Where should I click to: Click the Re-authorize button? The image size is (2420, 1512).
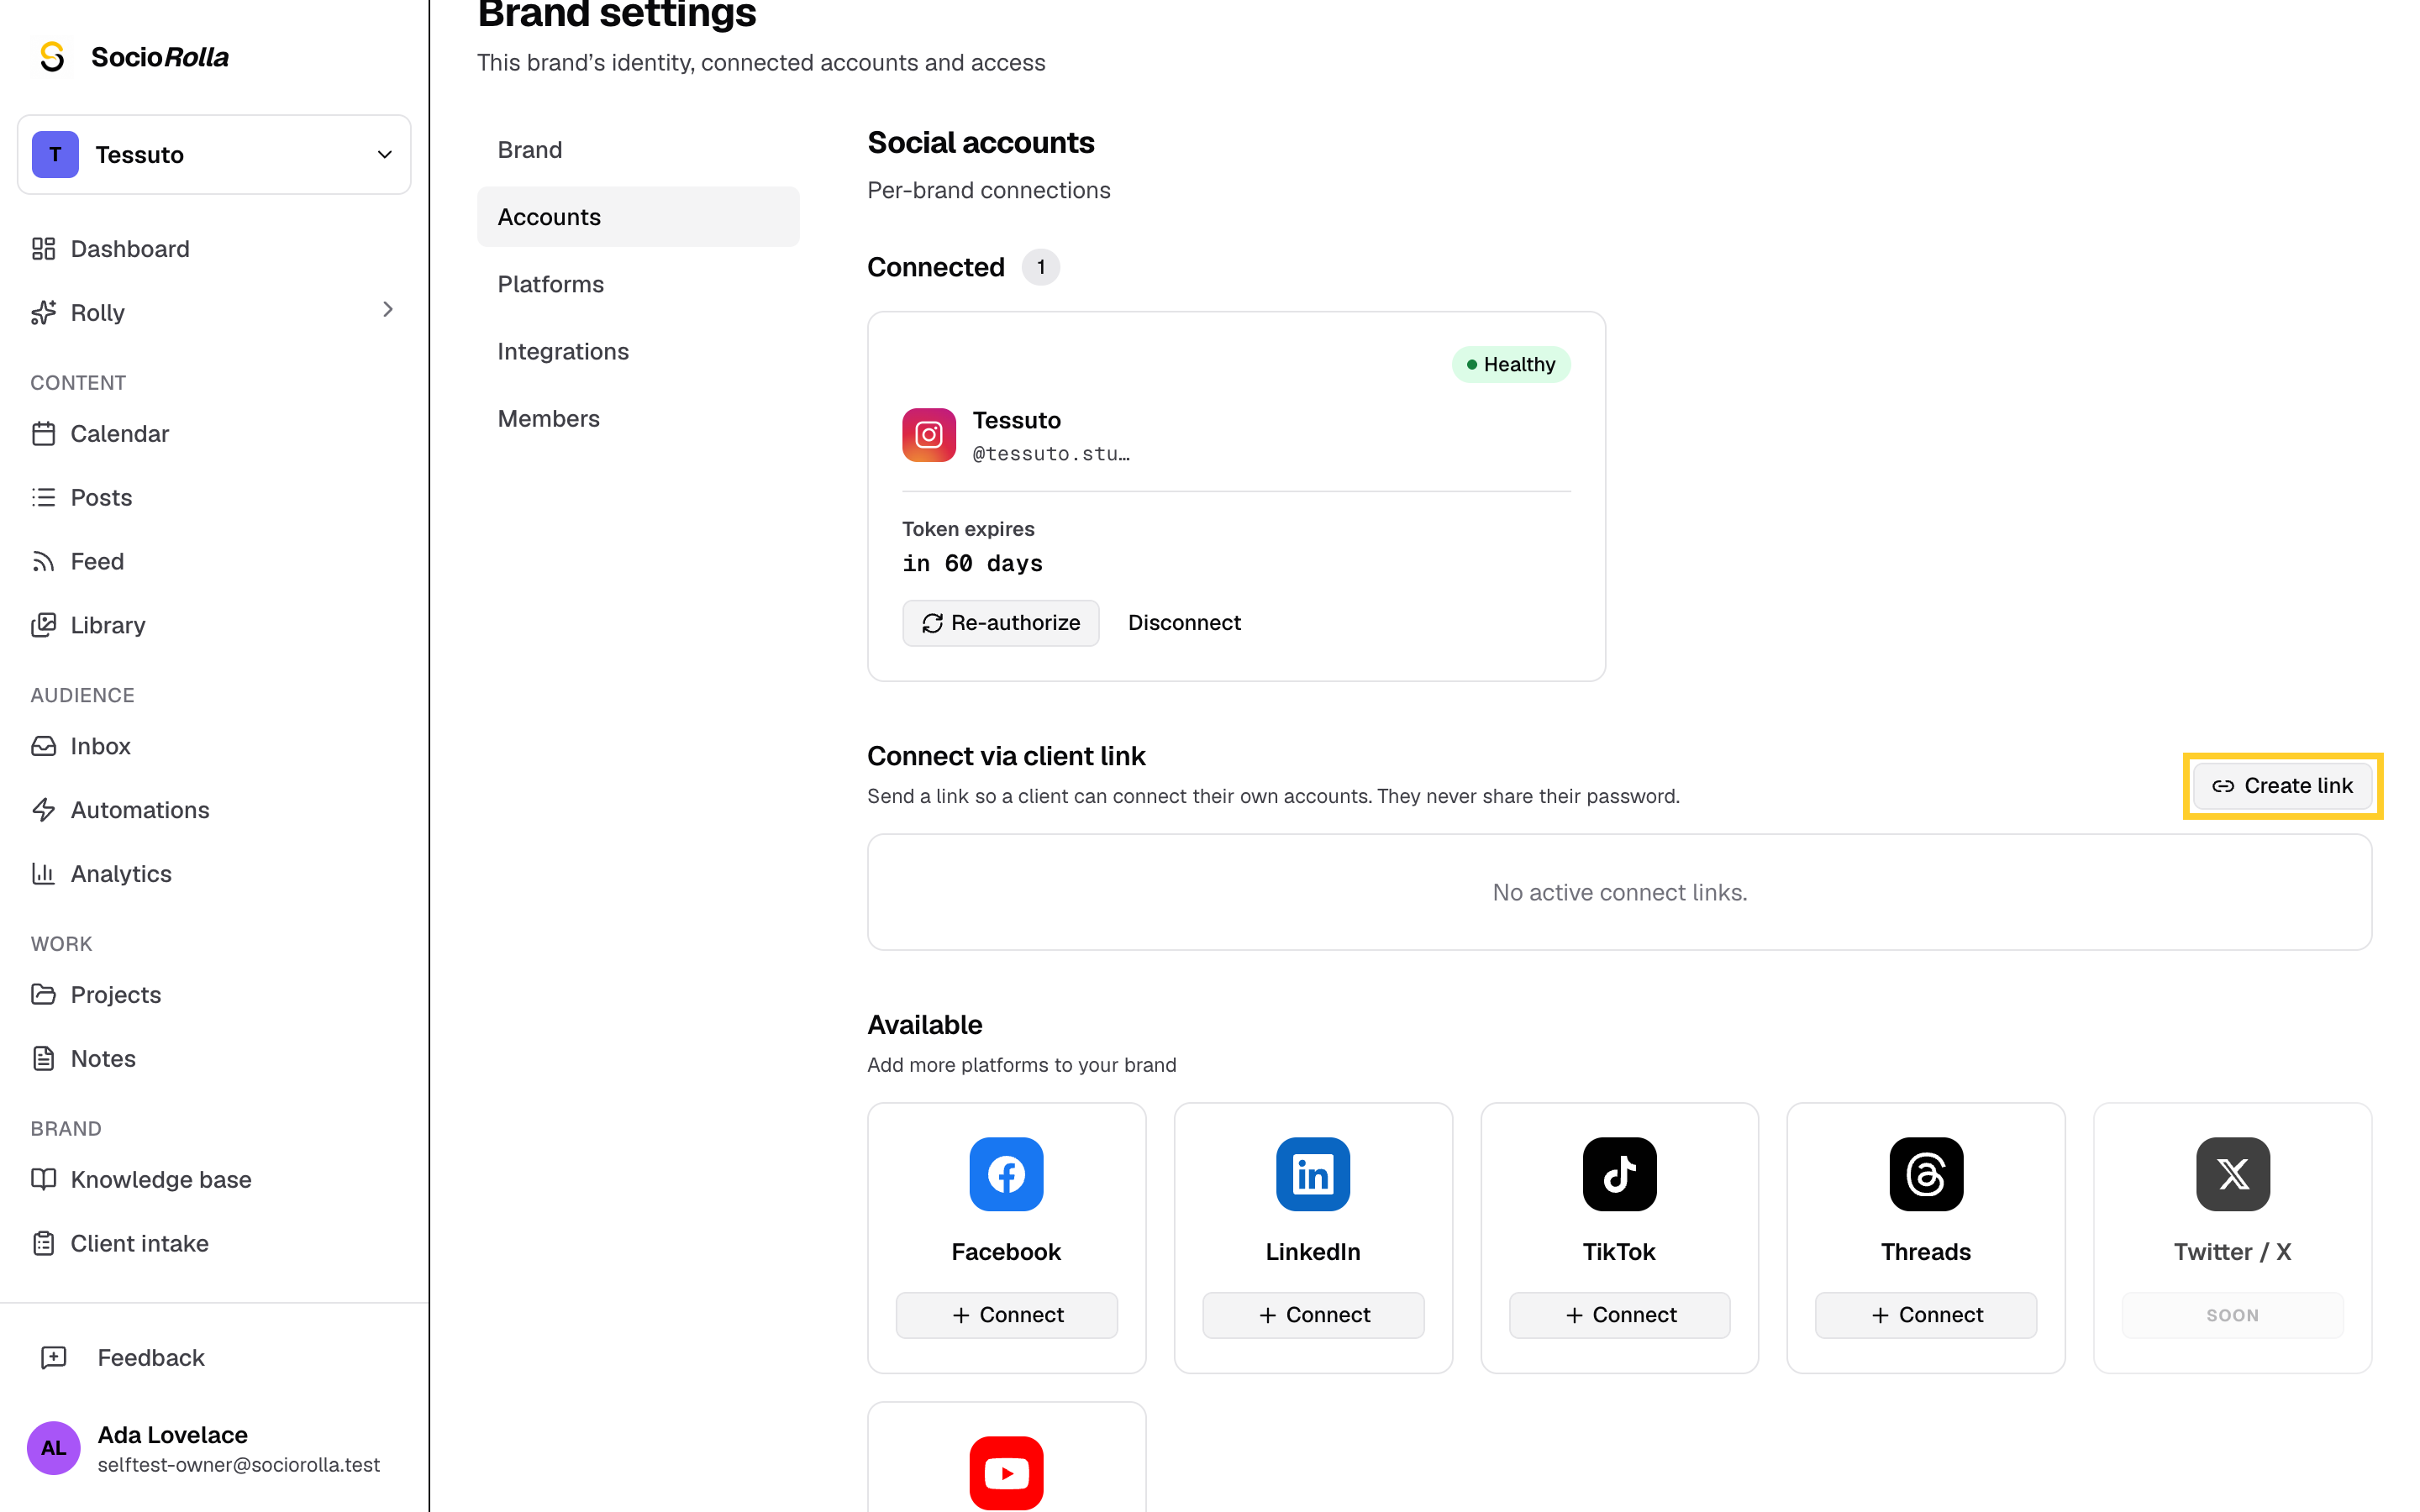(x=1000, y=623)
